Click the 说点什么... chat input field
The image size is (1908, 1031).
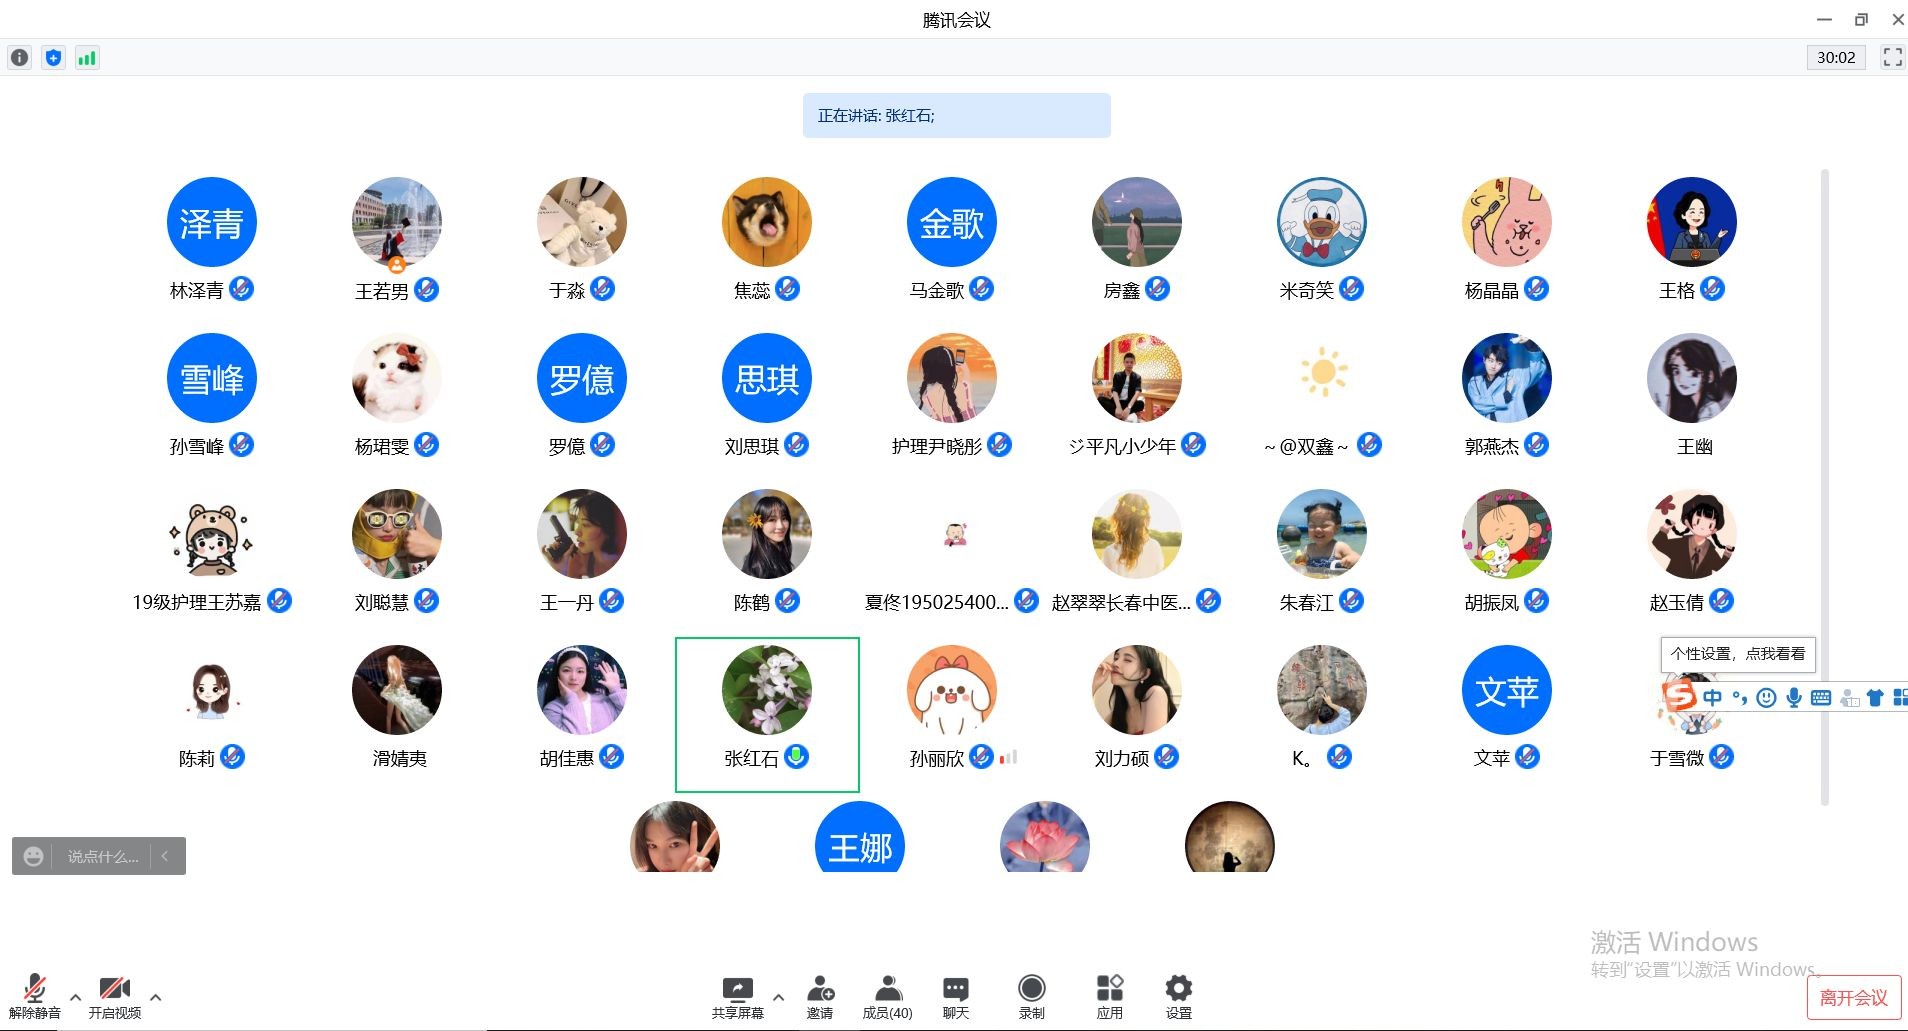coord(102,856)
